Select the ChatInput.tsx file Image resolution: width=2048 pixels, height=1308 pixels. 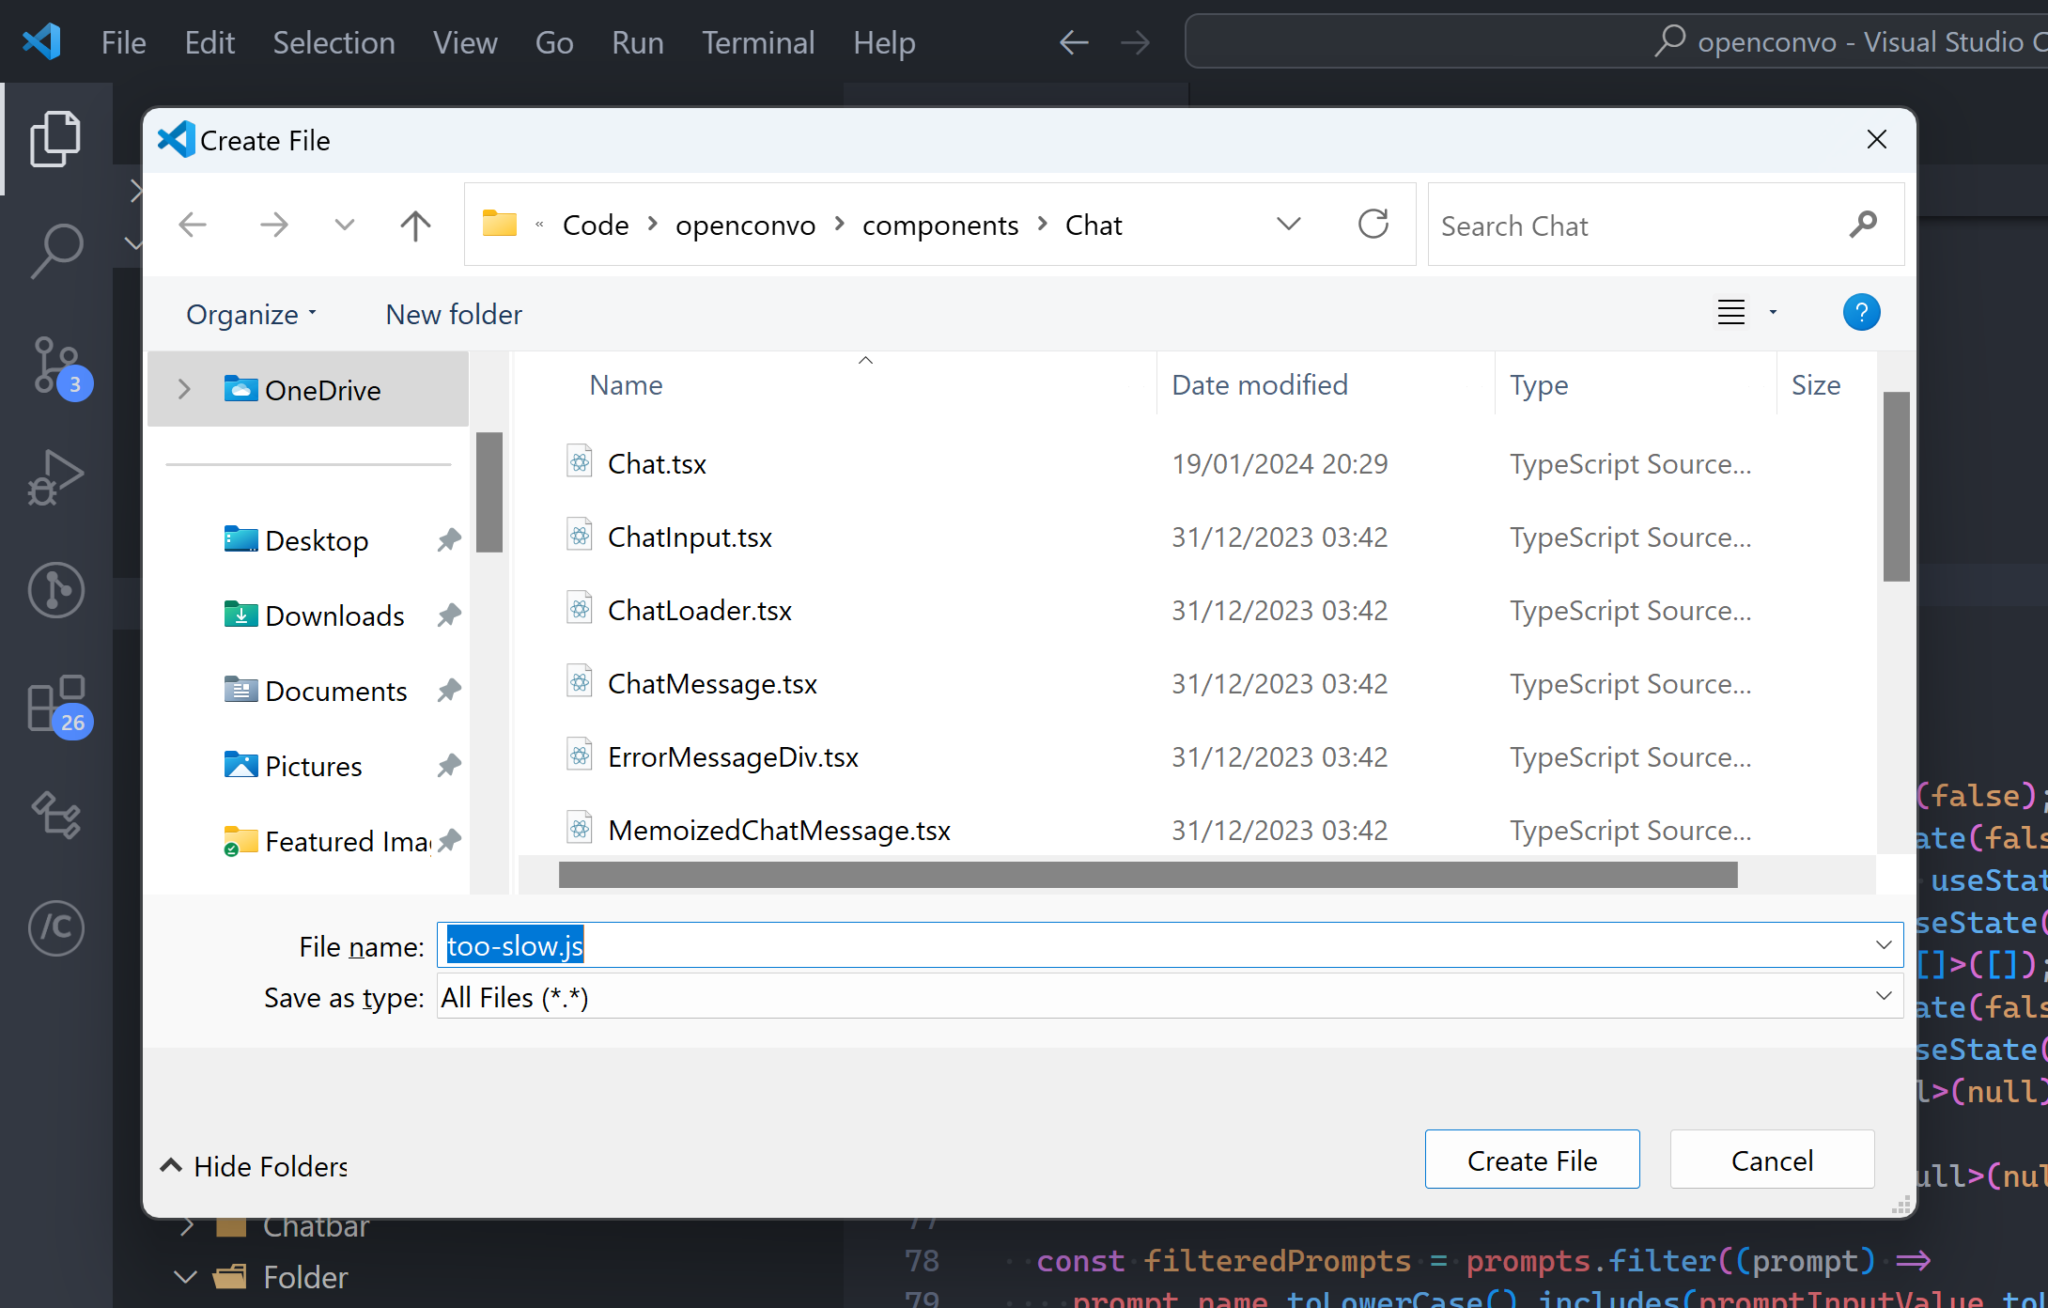689,537
